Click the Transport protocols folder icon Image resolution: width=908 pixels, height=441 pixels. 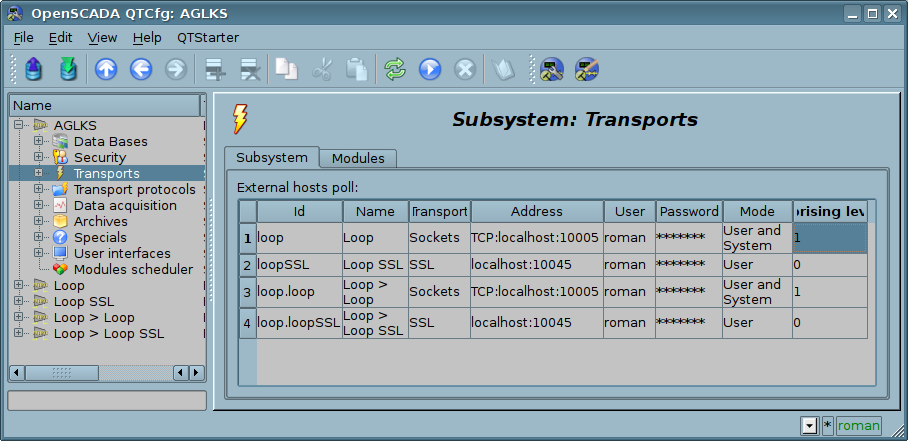[60, 189]
